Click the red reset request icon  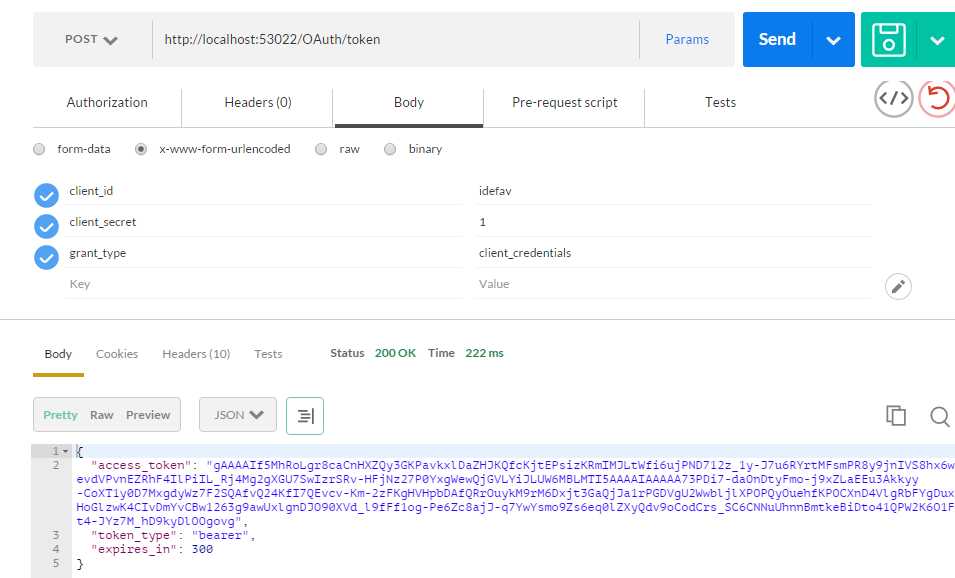tap(937, 99)
